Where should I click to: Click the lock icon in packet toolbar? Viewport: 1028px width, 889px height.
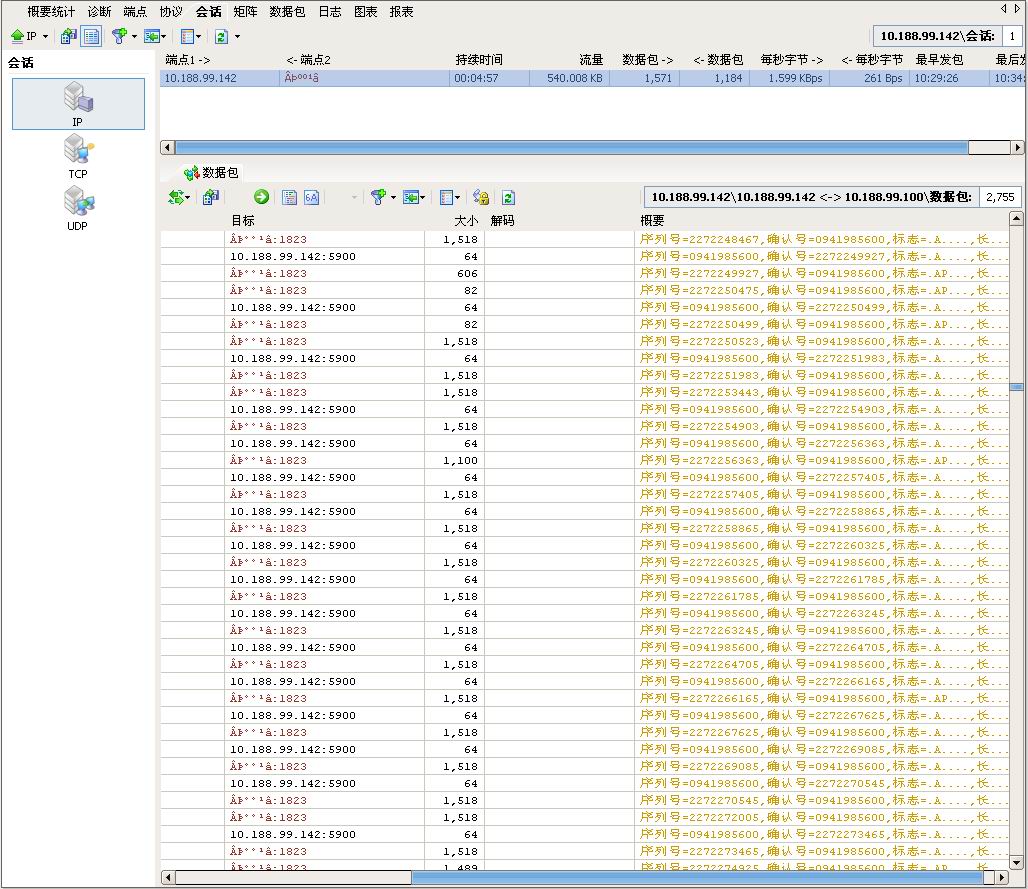pyautogui.click(x=481, y=198)
